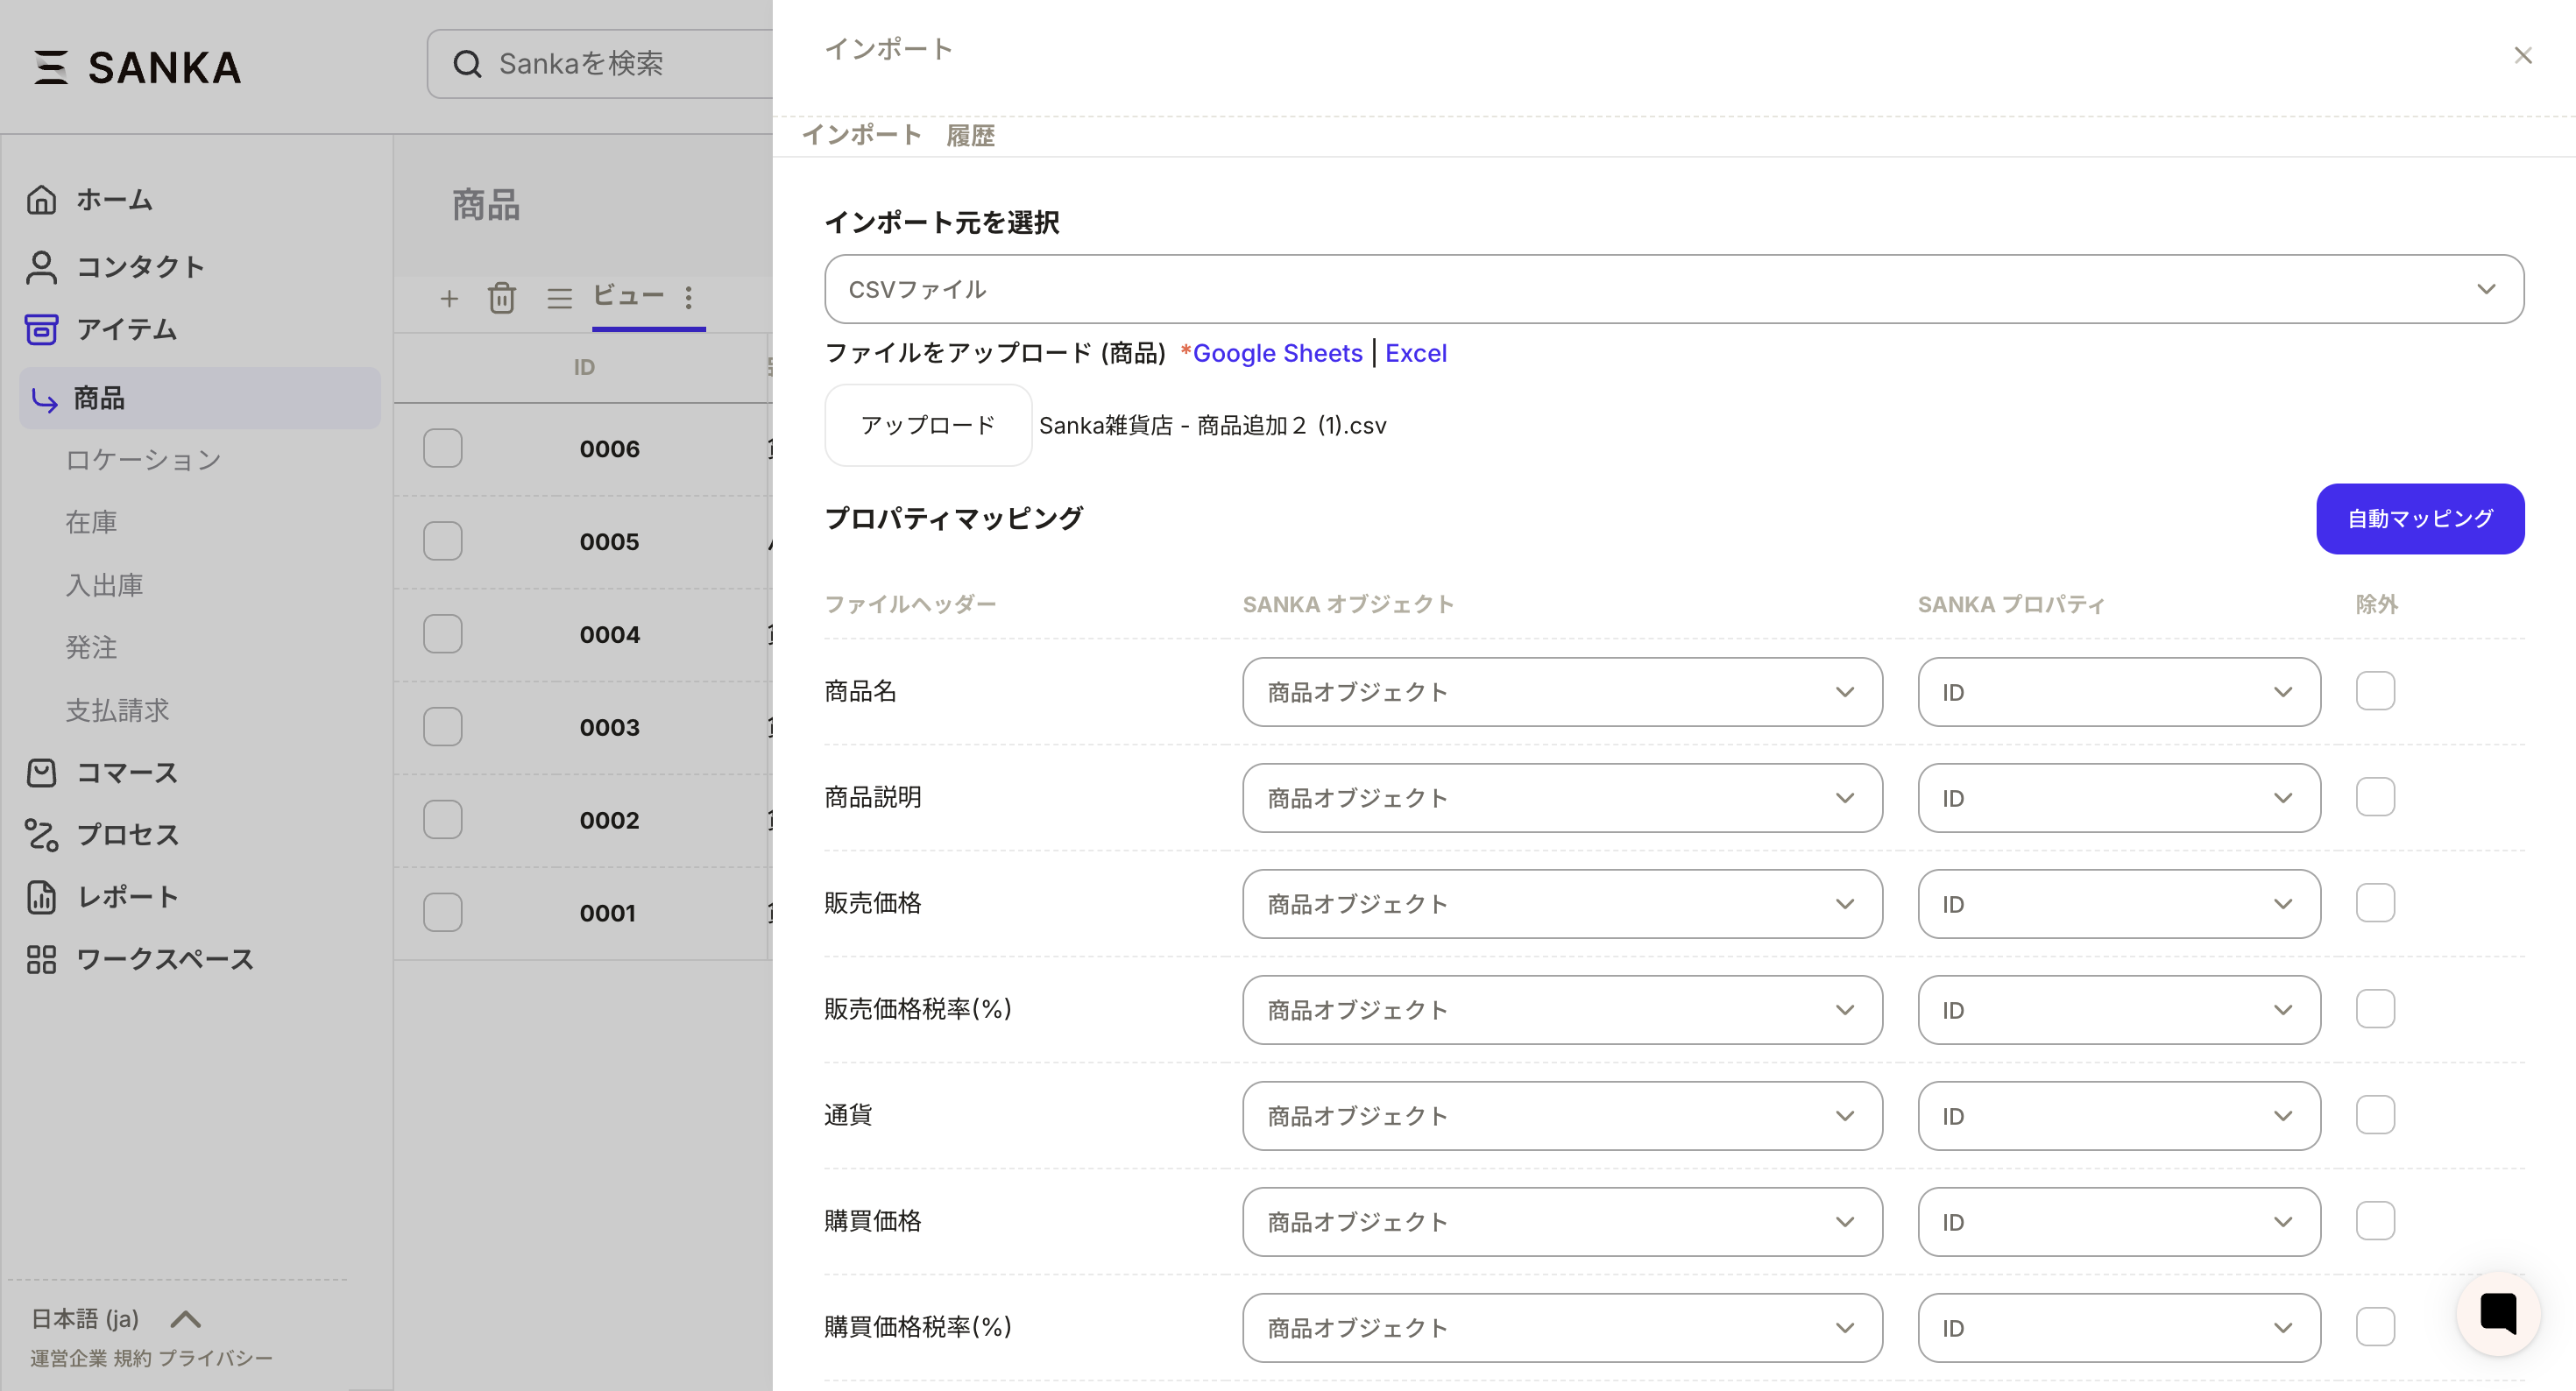
Task: Click the Report document icon
Action: pyautogui.click(x=41, y=897)
